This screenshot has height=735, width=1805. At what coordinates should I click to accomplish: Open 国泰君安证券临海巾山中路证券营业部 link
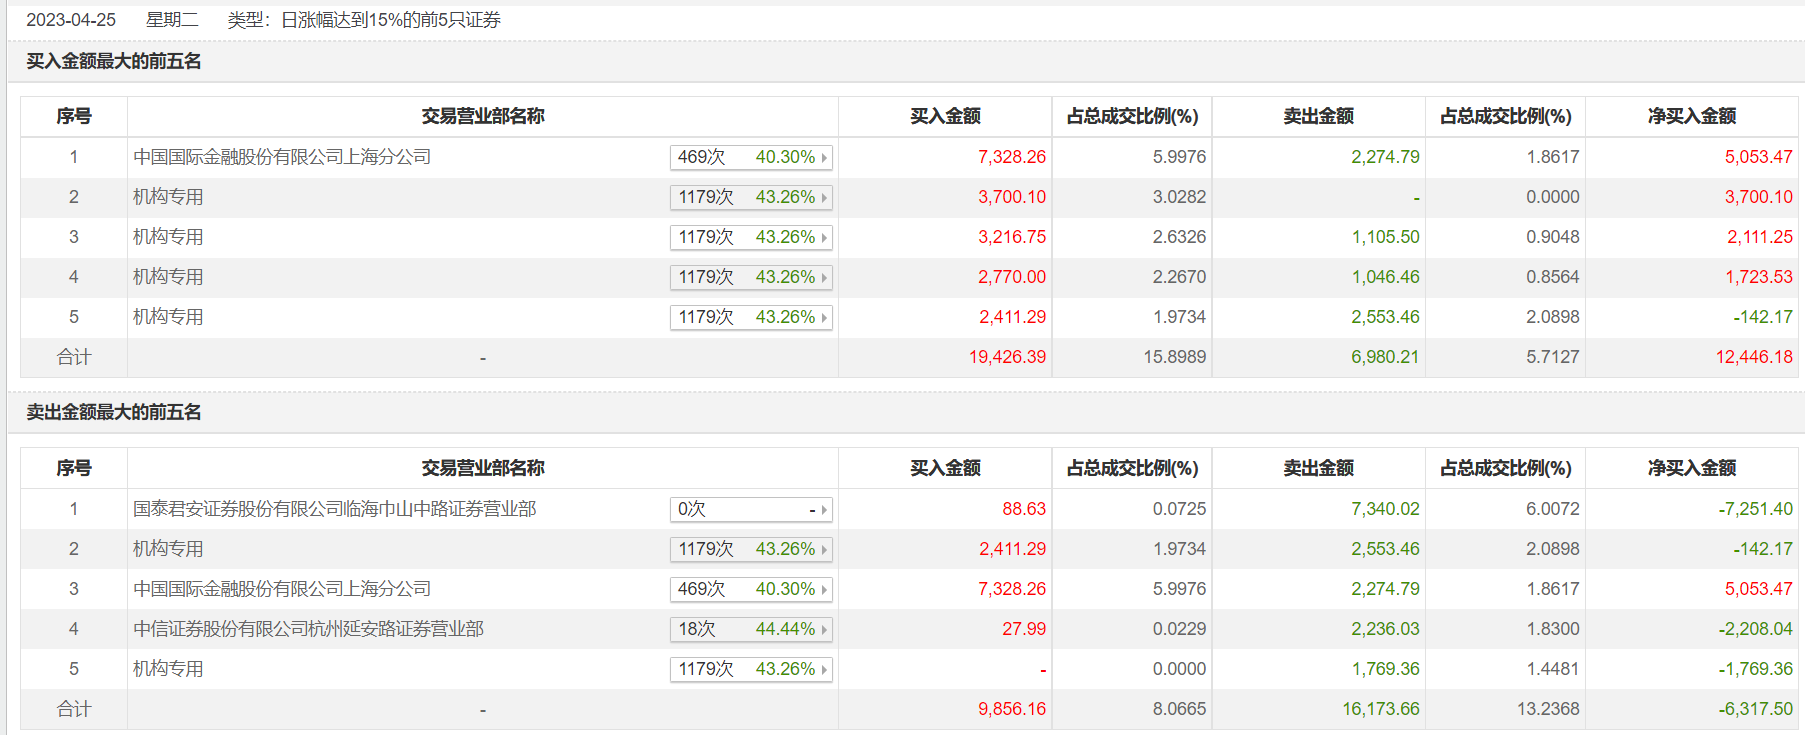click(x=334, y=509)
